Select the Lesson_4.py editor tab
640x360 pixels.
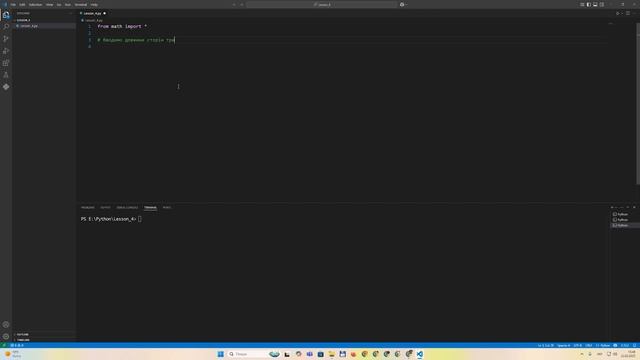[92, 13]
